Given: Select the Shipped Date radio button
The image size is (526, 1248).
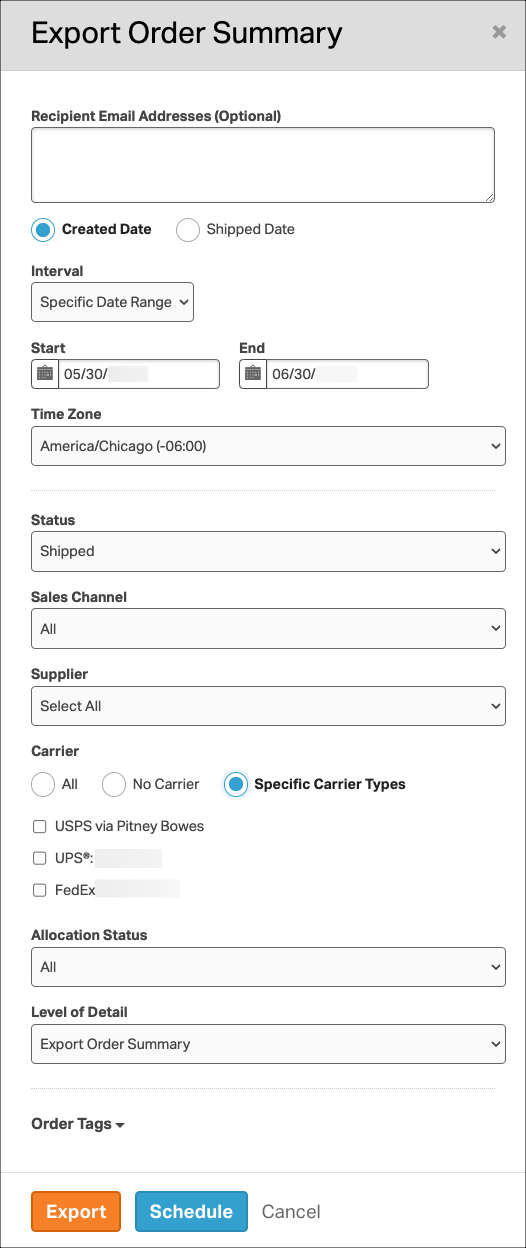Looking at the screenshot, I should [188, 230].
